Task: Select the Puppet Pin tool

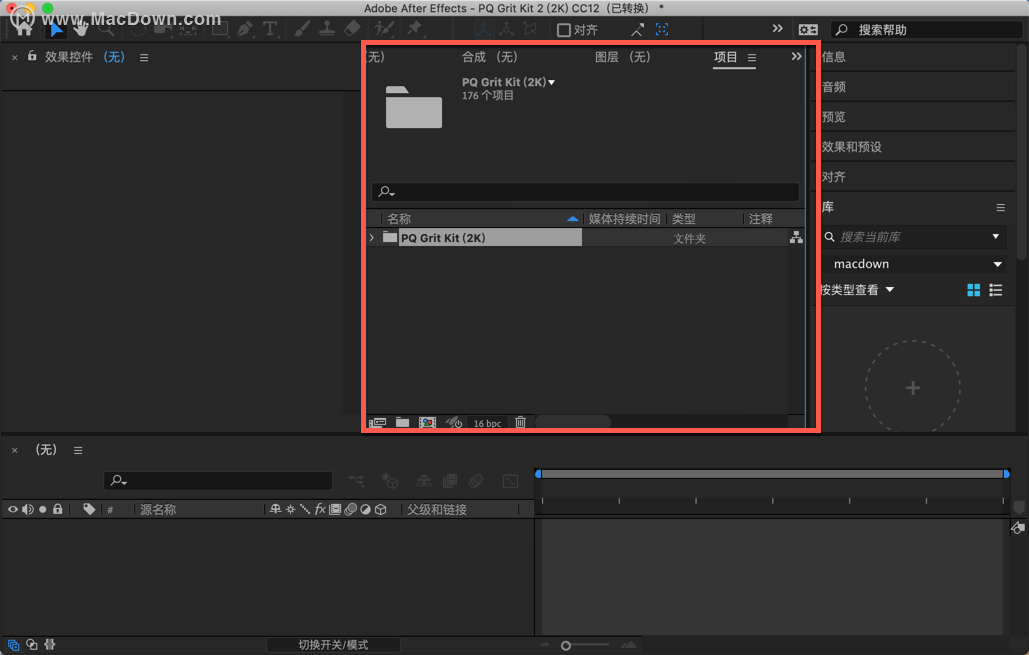Action: [415, 29]
